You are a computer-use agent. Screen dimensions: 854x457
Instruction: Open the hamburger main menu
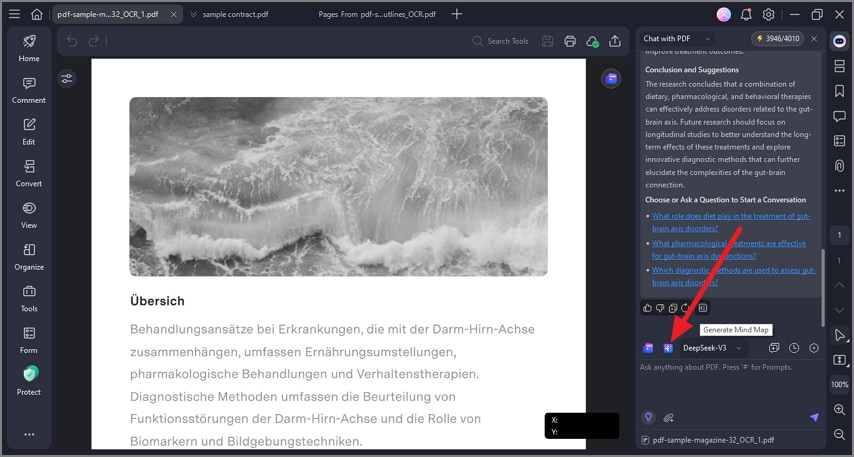click(15, 14)
